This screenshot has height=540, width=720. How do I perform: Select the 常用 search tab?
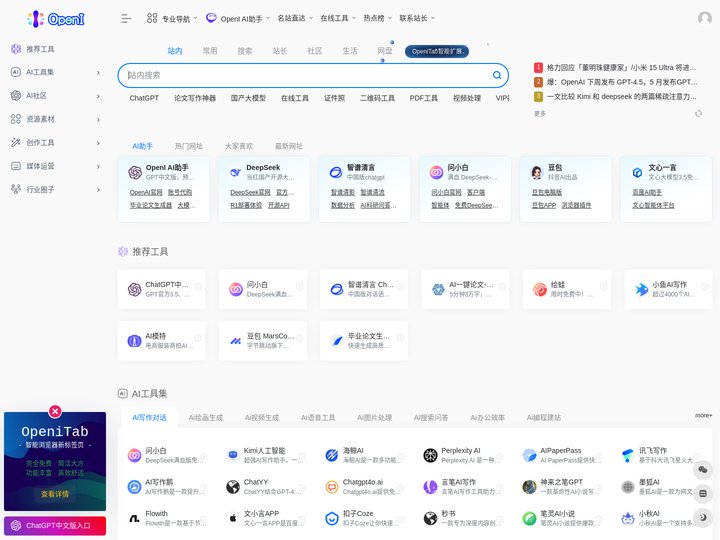(x=210, y=51)
